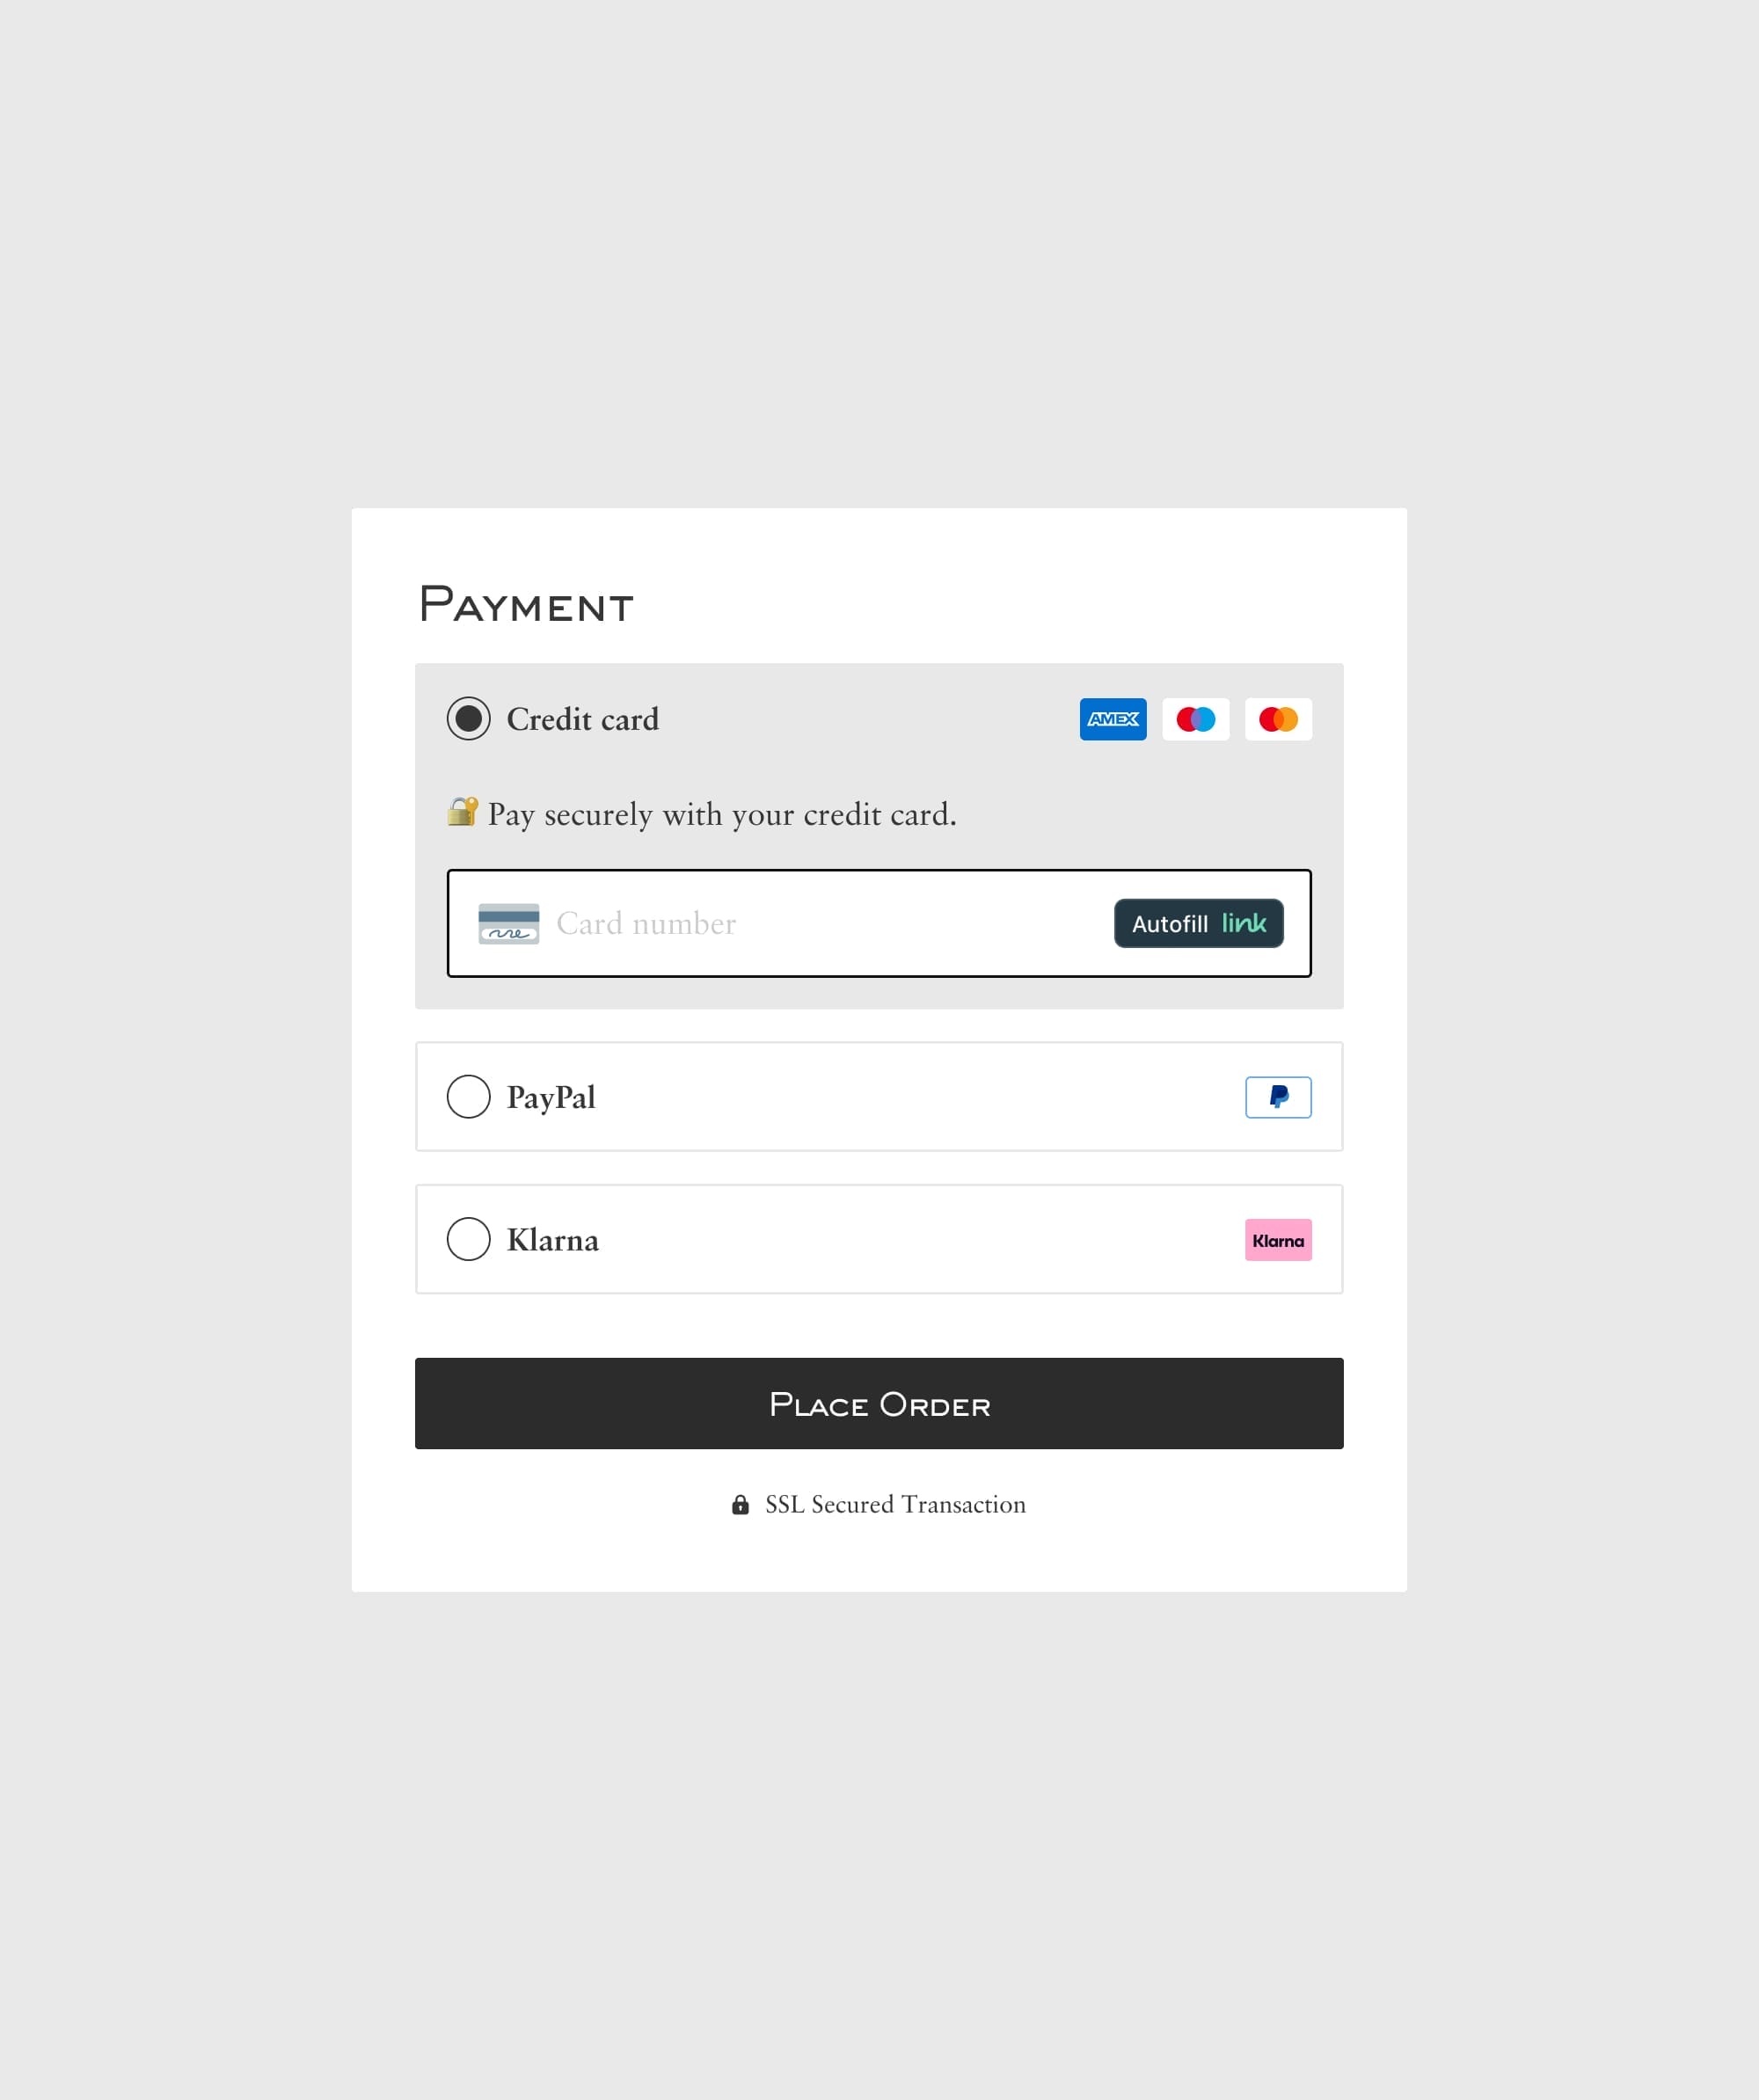The image size is (1759, 2100).
Task: Click the pay securely with credit card text
Action: click(720, 814)
